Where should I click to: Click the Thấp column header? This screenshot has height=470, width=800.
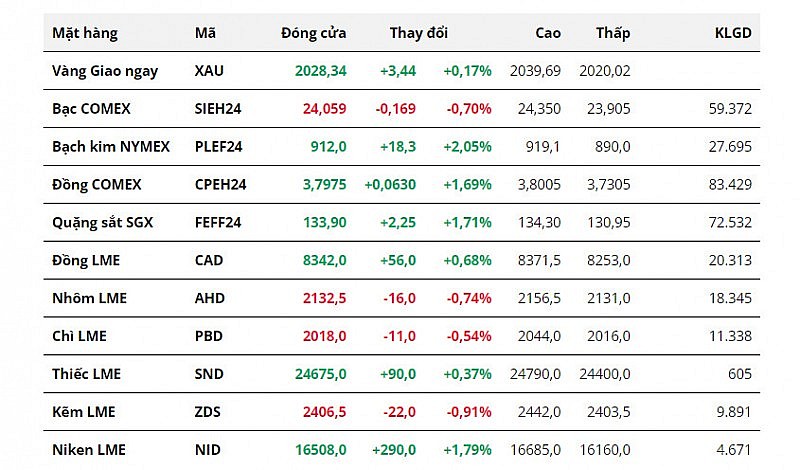613,33
